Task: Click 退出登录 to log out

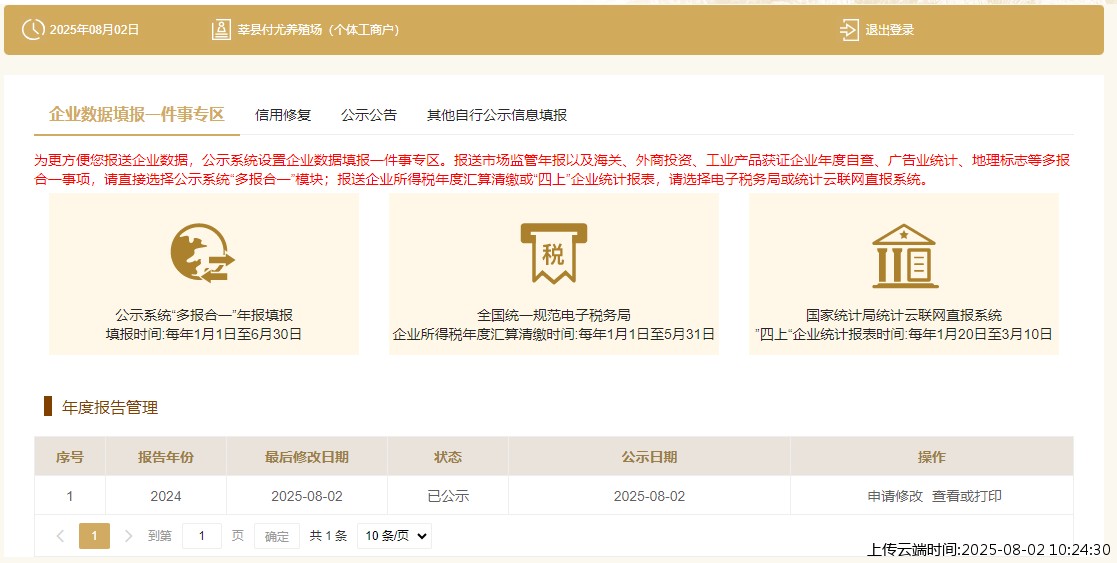Action: click(x=890, y=30)
